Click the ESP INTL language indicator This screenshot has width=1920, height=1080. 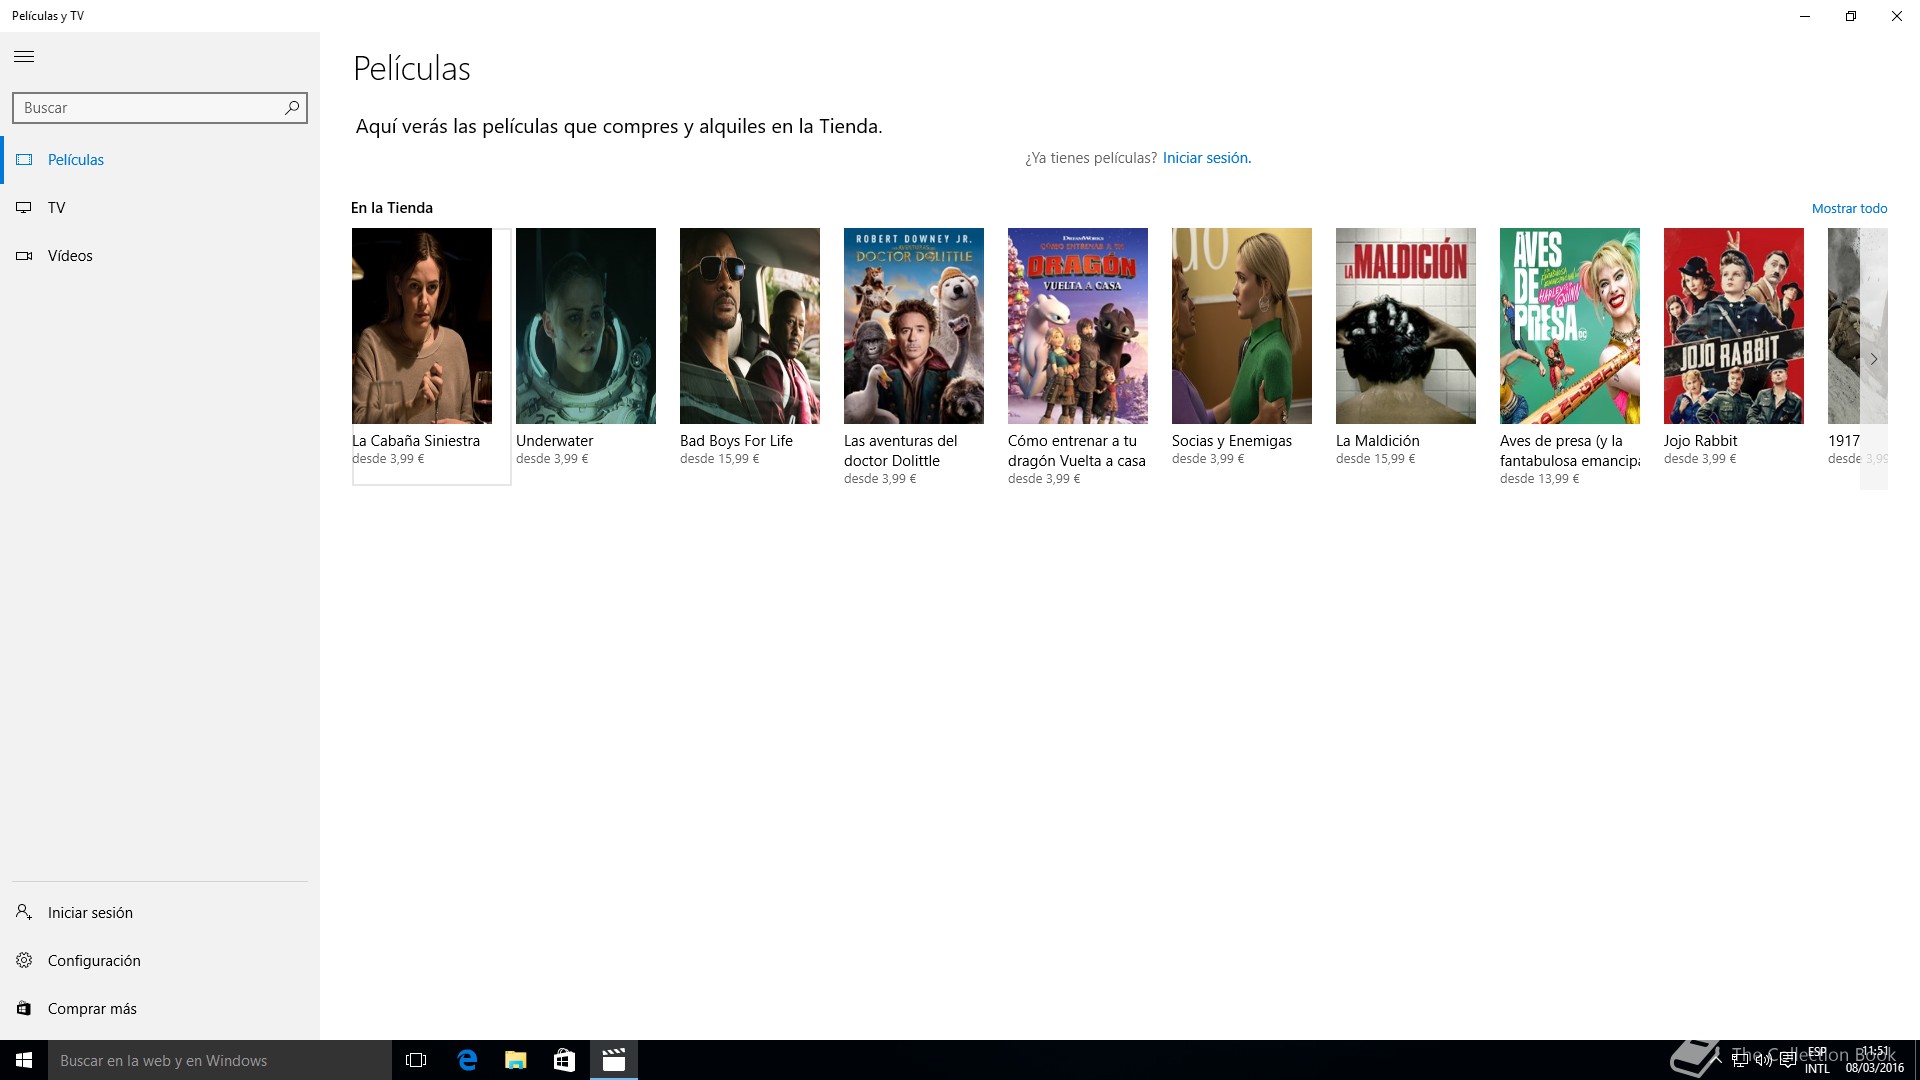[1817, 1060]
